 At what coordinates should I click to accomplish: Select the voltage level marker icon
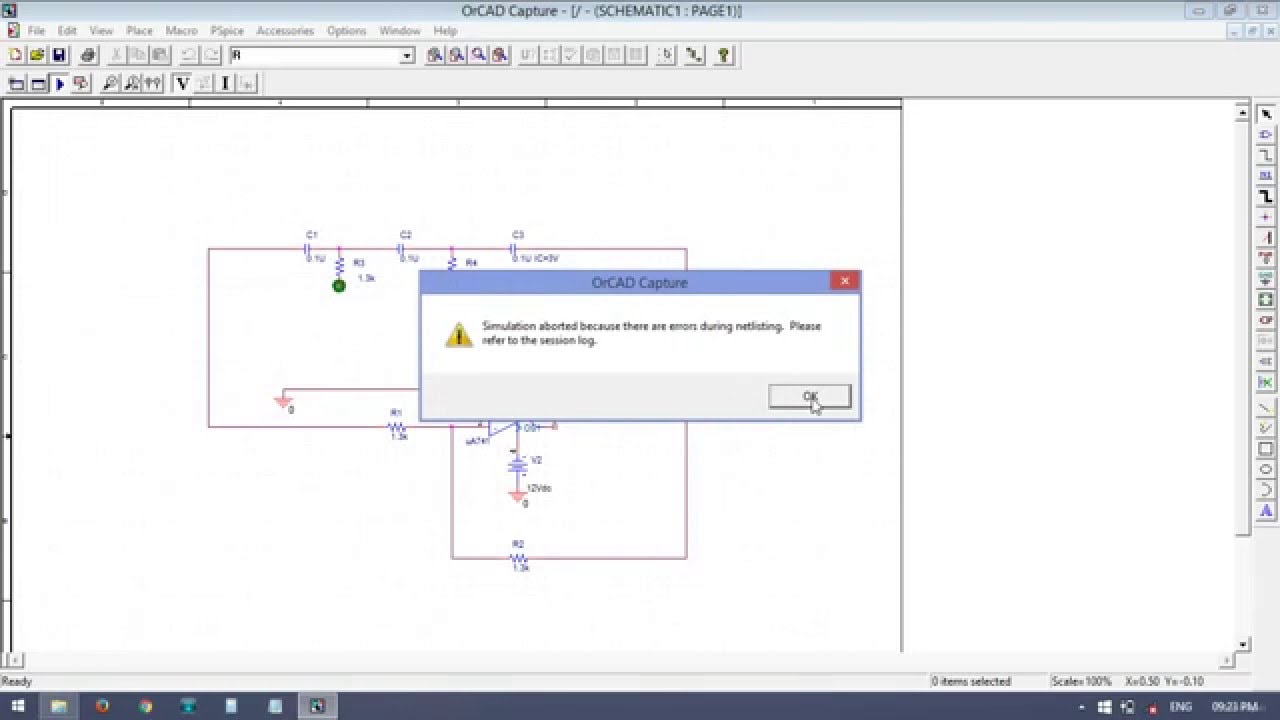(x=110, y=84)
